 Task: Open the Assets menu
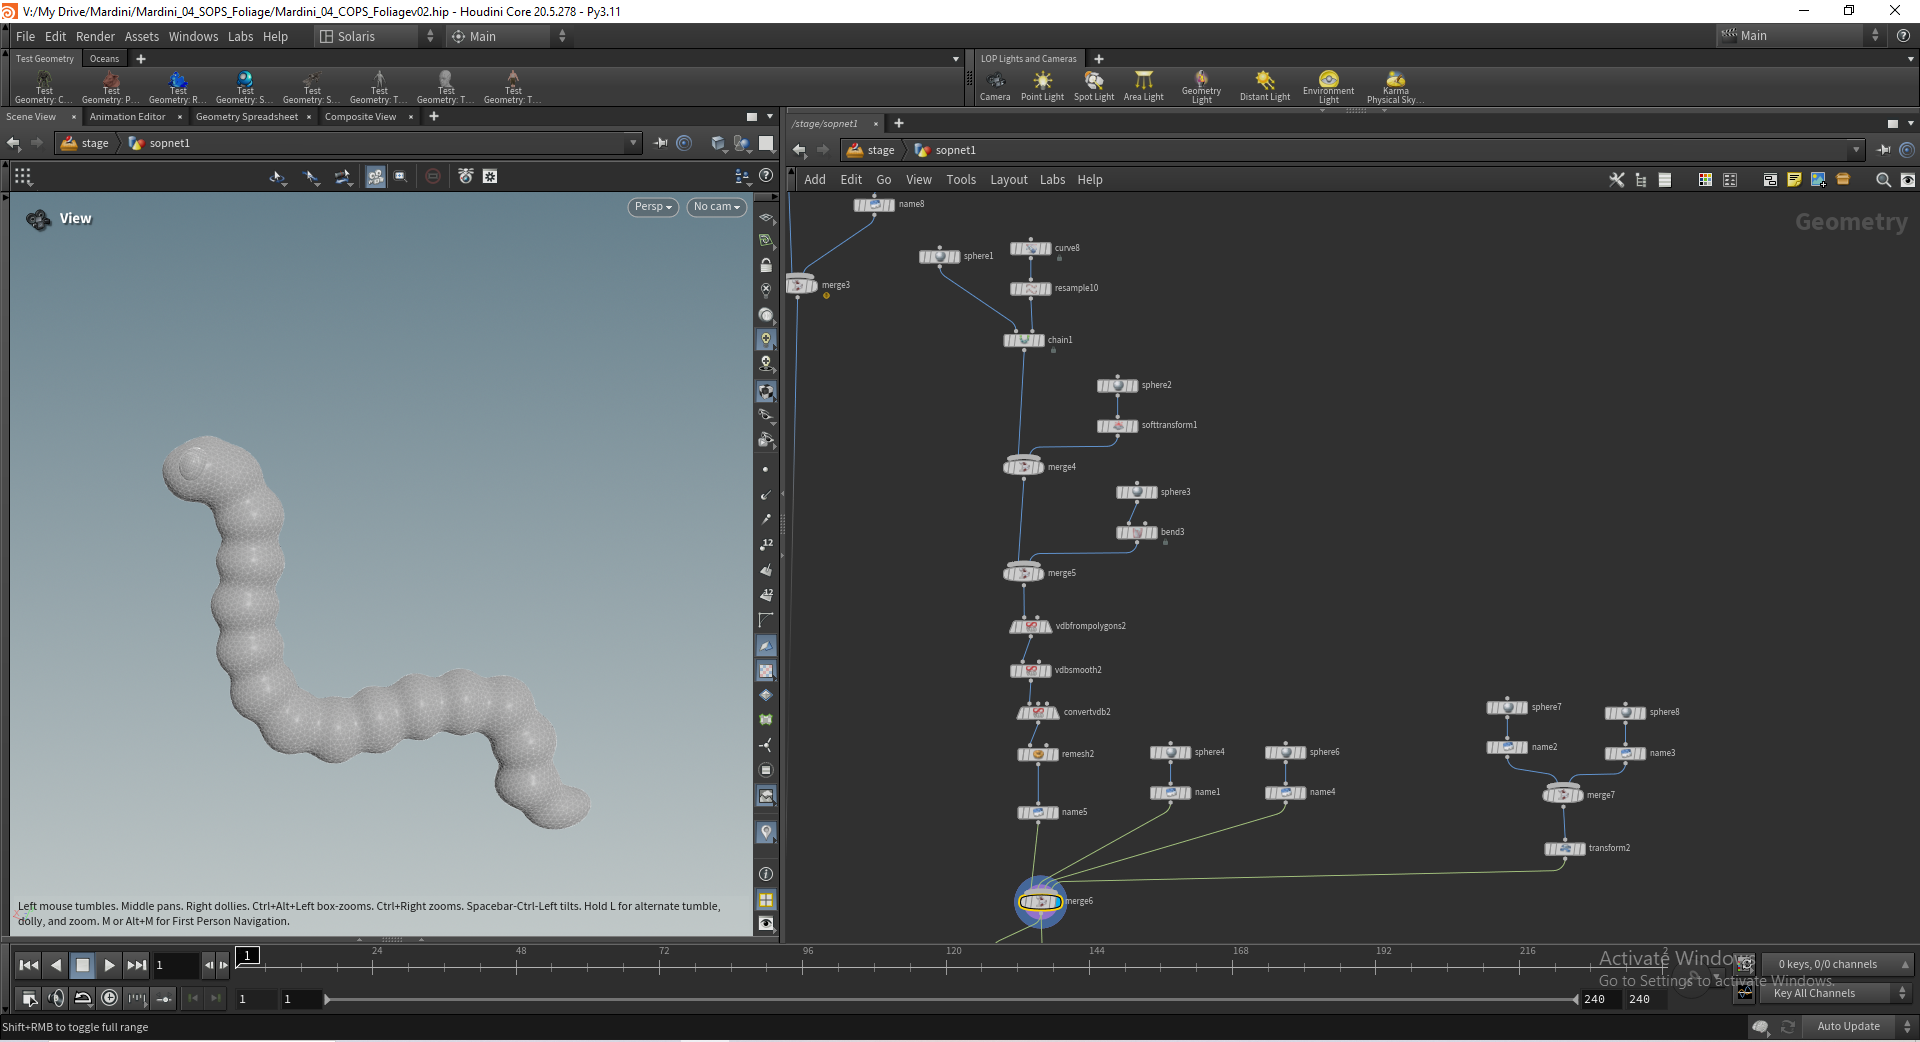[141, 36]
